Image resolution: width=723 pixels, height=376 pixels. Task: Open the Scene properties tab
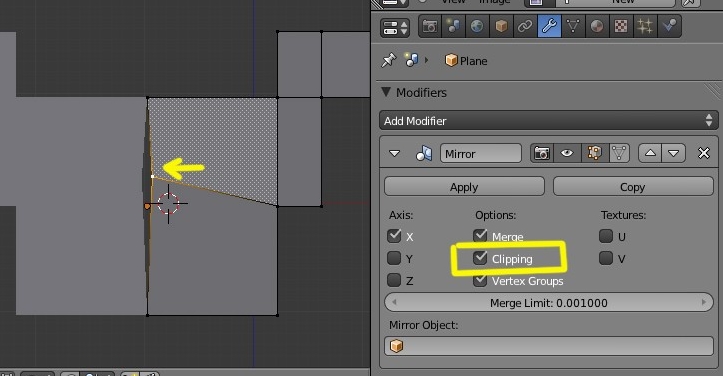click(x=453, y=26)
